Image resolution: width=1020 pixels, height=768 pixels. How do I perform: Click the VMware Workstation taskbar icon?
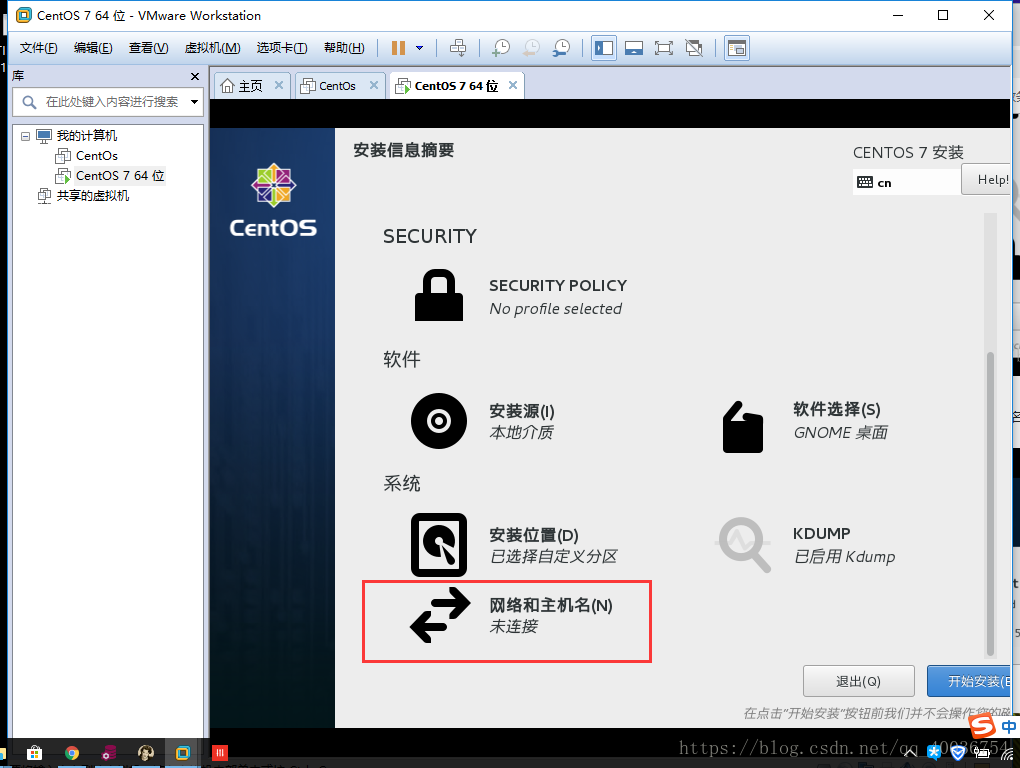click(x=183, y=753)
